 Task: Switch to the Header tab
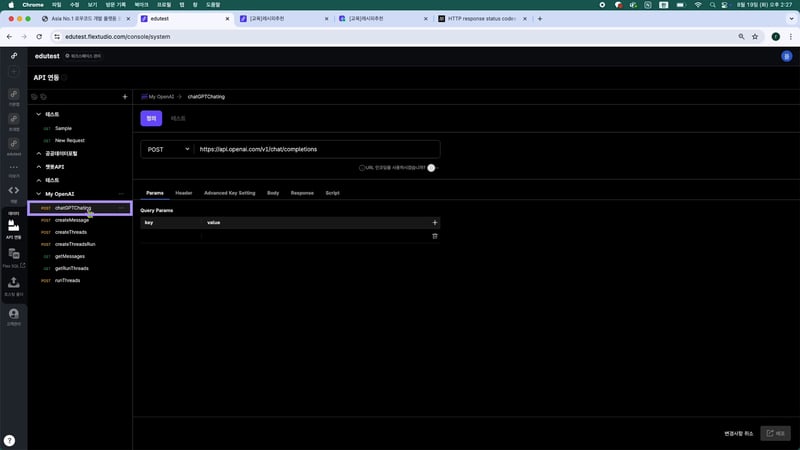point(184,192)
